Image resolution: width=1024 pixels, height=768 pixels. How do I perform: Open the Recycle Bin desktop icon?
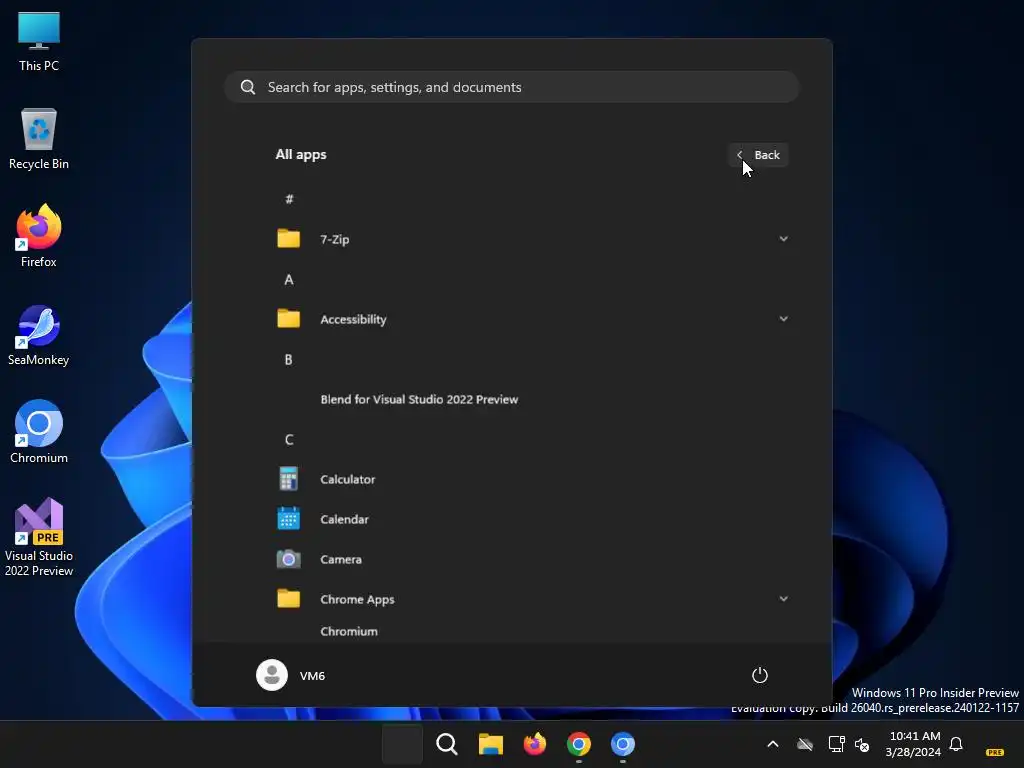tap(39, 139)
